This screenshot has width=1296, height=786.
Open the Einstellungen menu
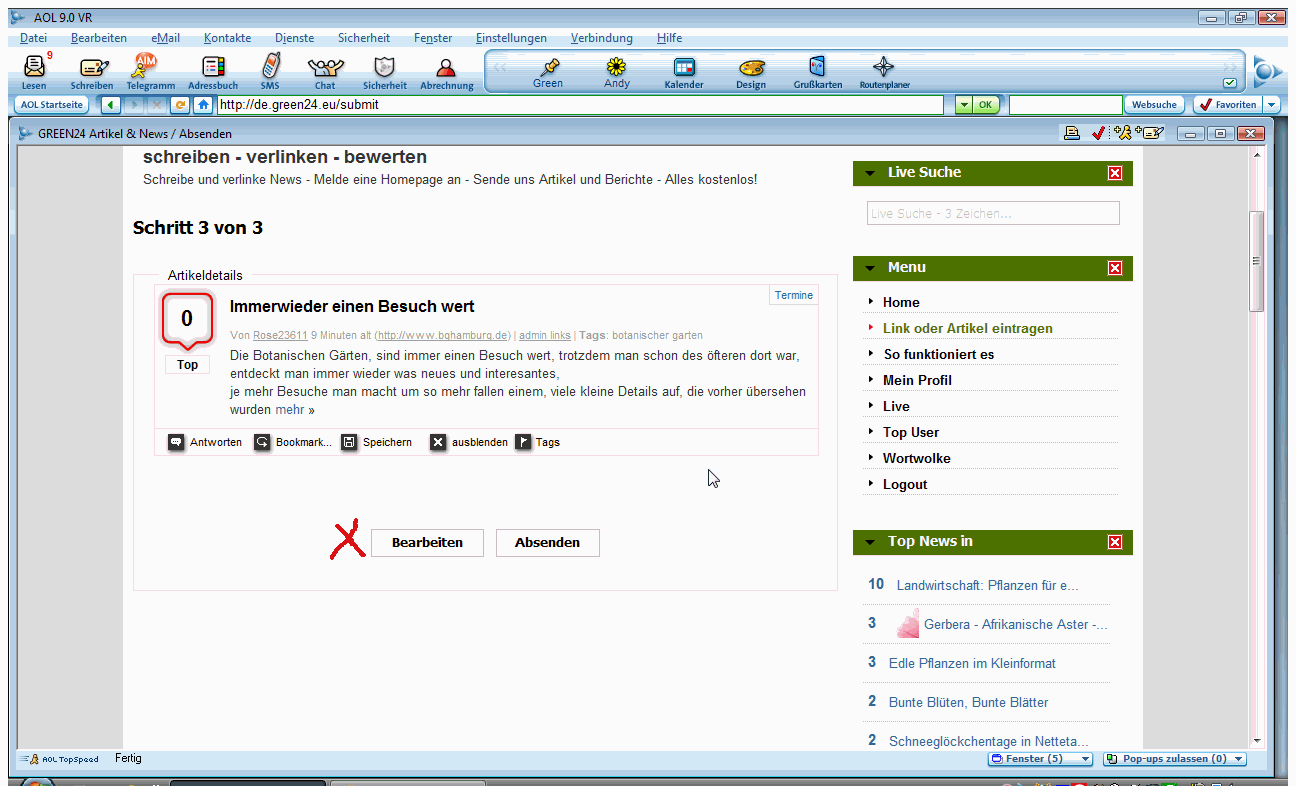(511, 38)
